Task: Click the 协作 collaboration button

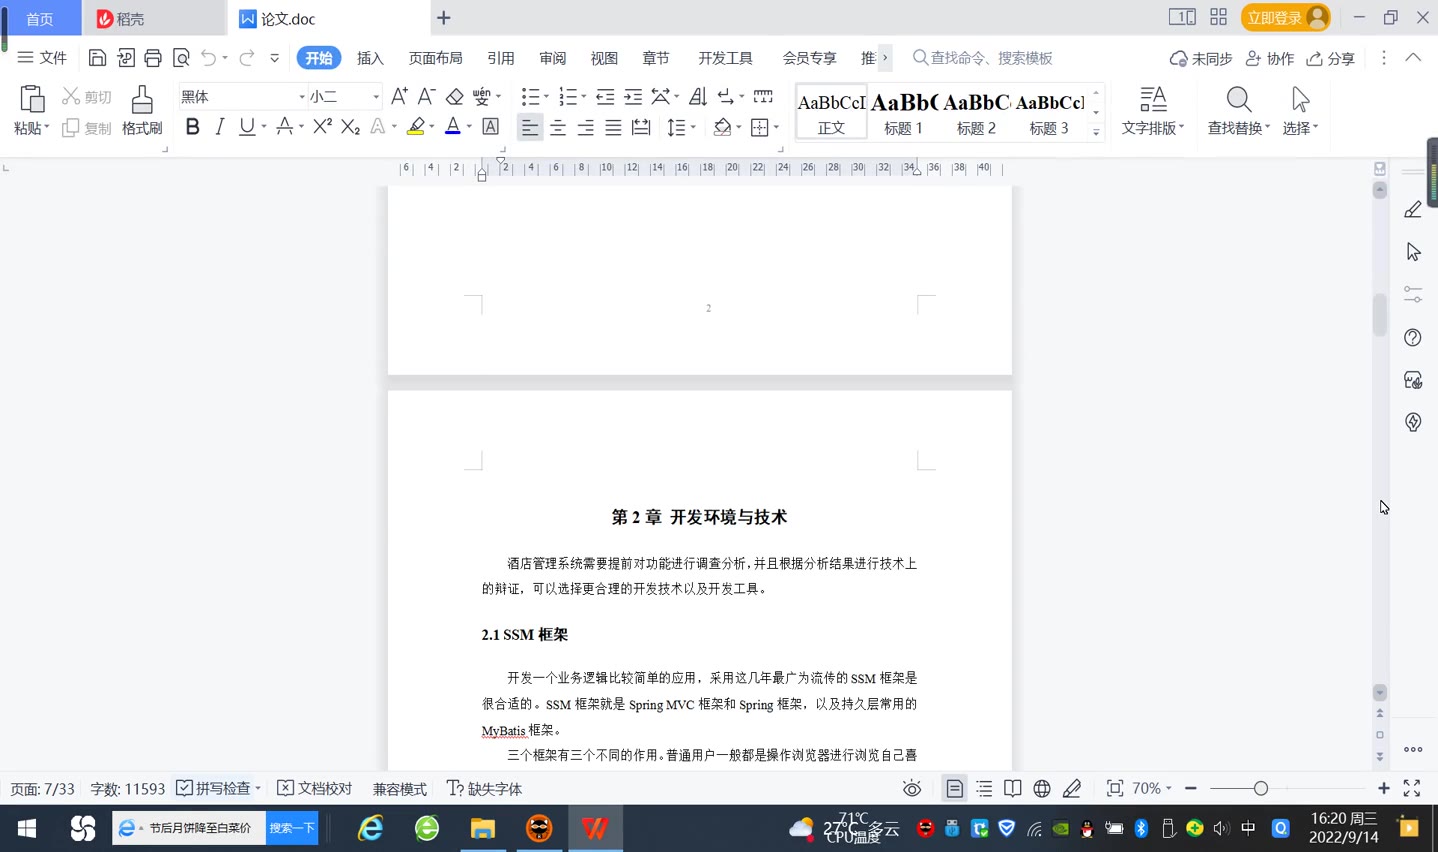Action: tap(1270, 58)
